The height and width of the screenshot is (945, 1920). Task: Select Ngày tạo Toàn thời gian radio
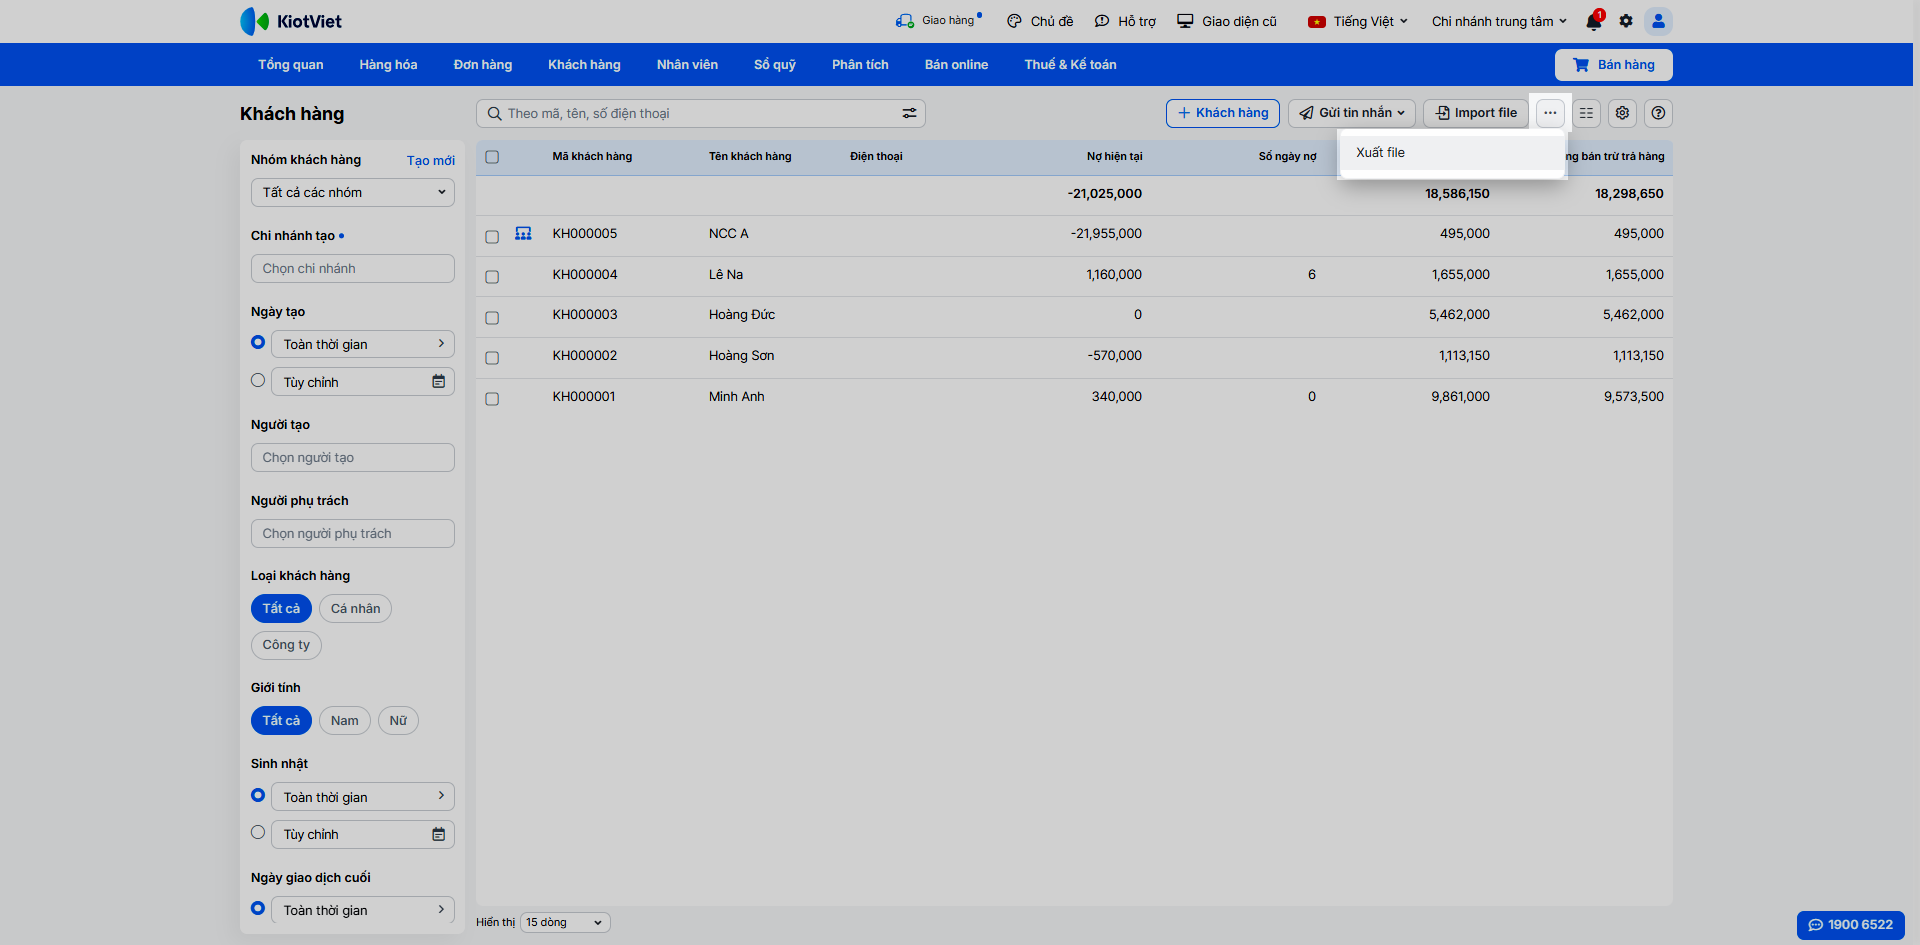coord(258,342)
